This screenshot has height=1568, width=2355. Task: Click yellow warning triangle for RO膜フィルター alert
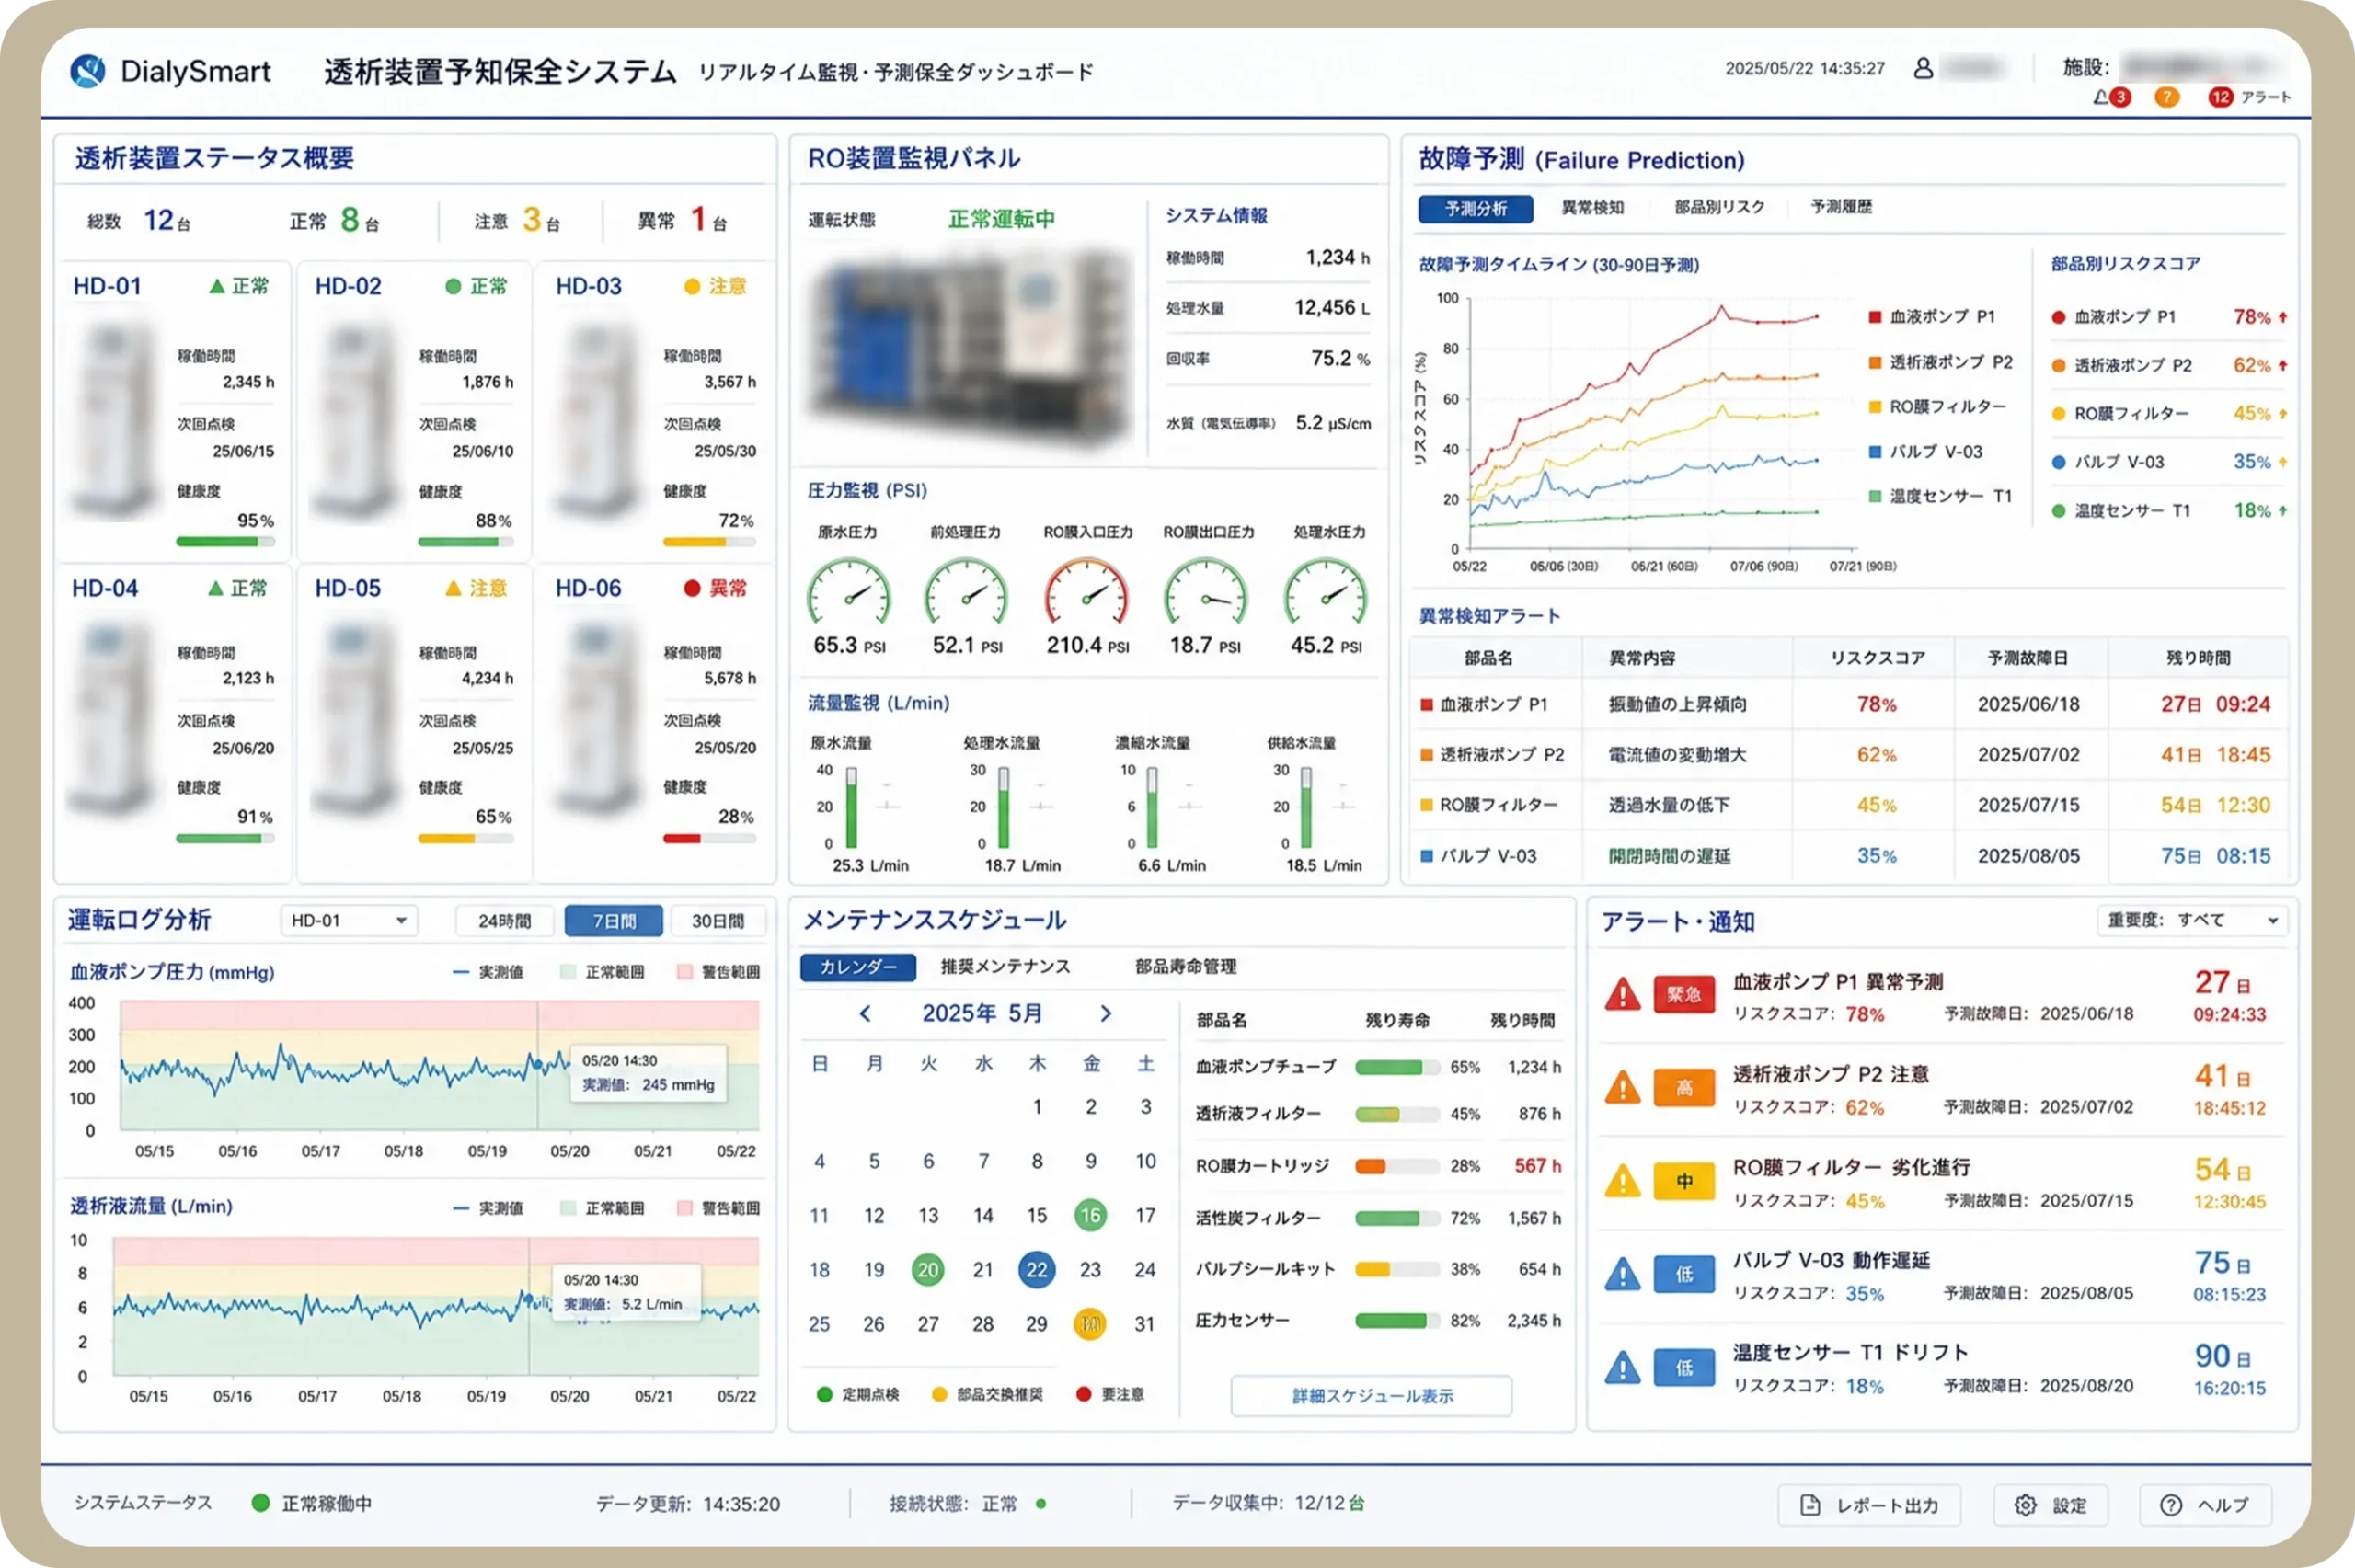click(x=1622, y=1181)
